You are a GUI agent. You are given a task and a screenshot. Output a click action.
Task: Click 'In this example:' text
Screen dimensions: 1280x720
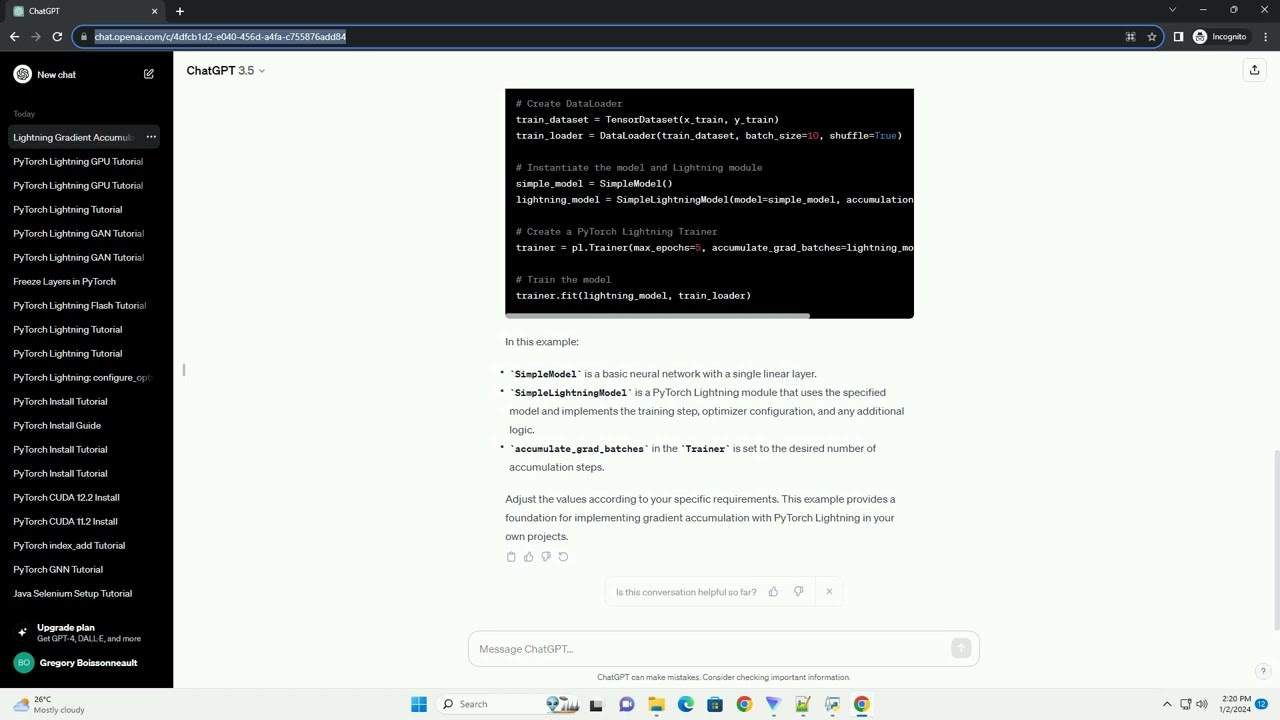542,342
